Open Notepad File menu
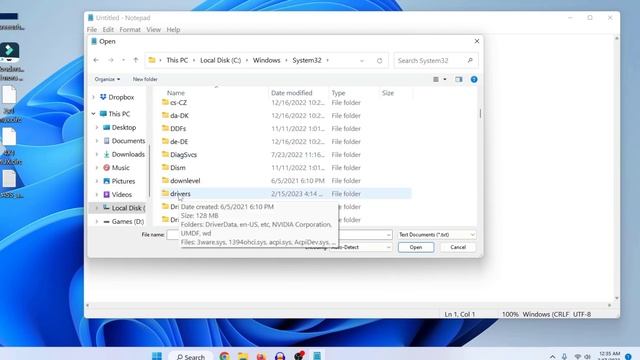The width and height of the screenshot is (640, 360). (92, 29)
